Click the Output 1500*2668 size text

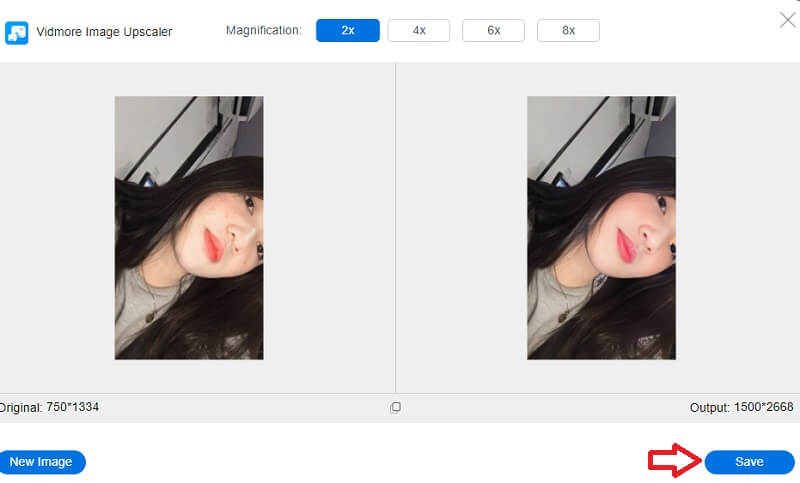[x=743, y=408]
